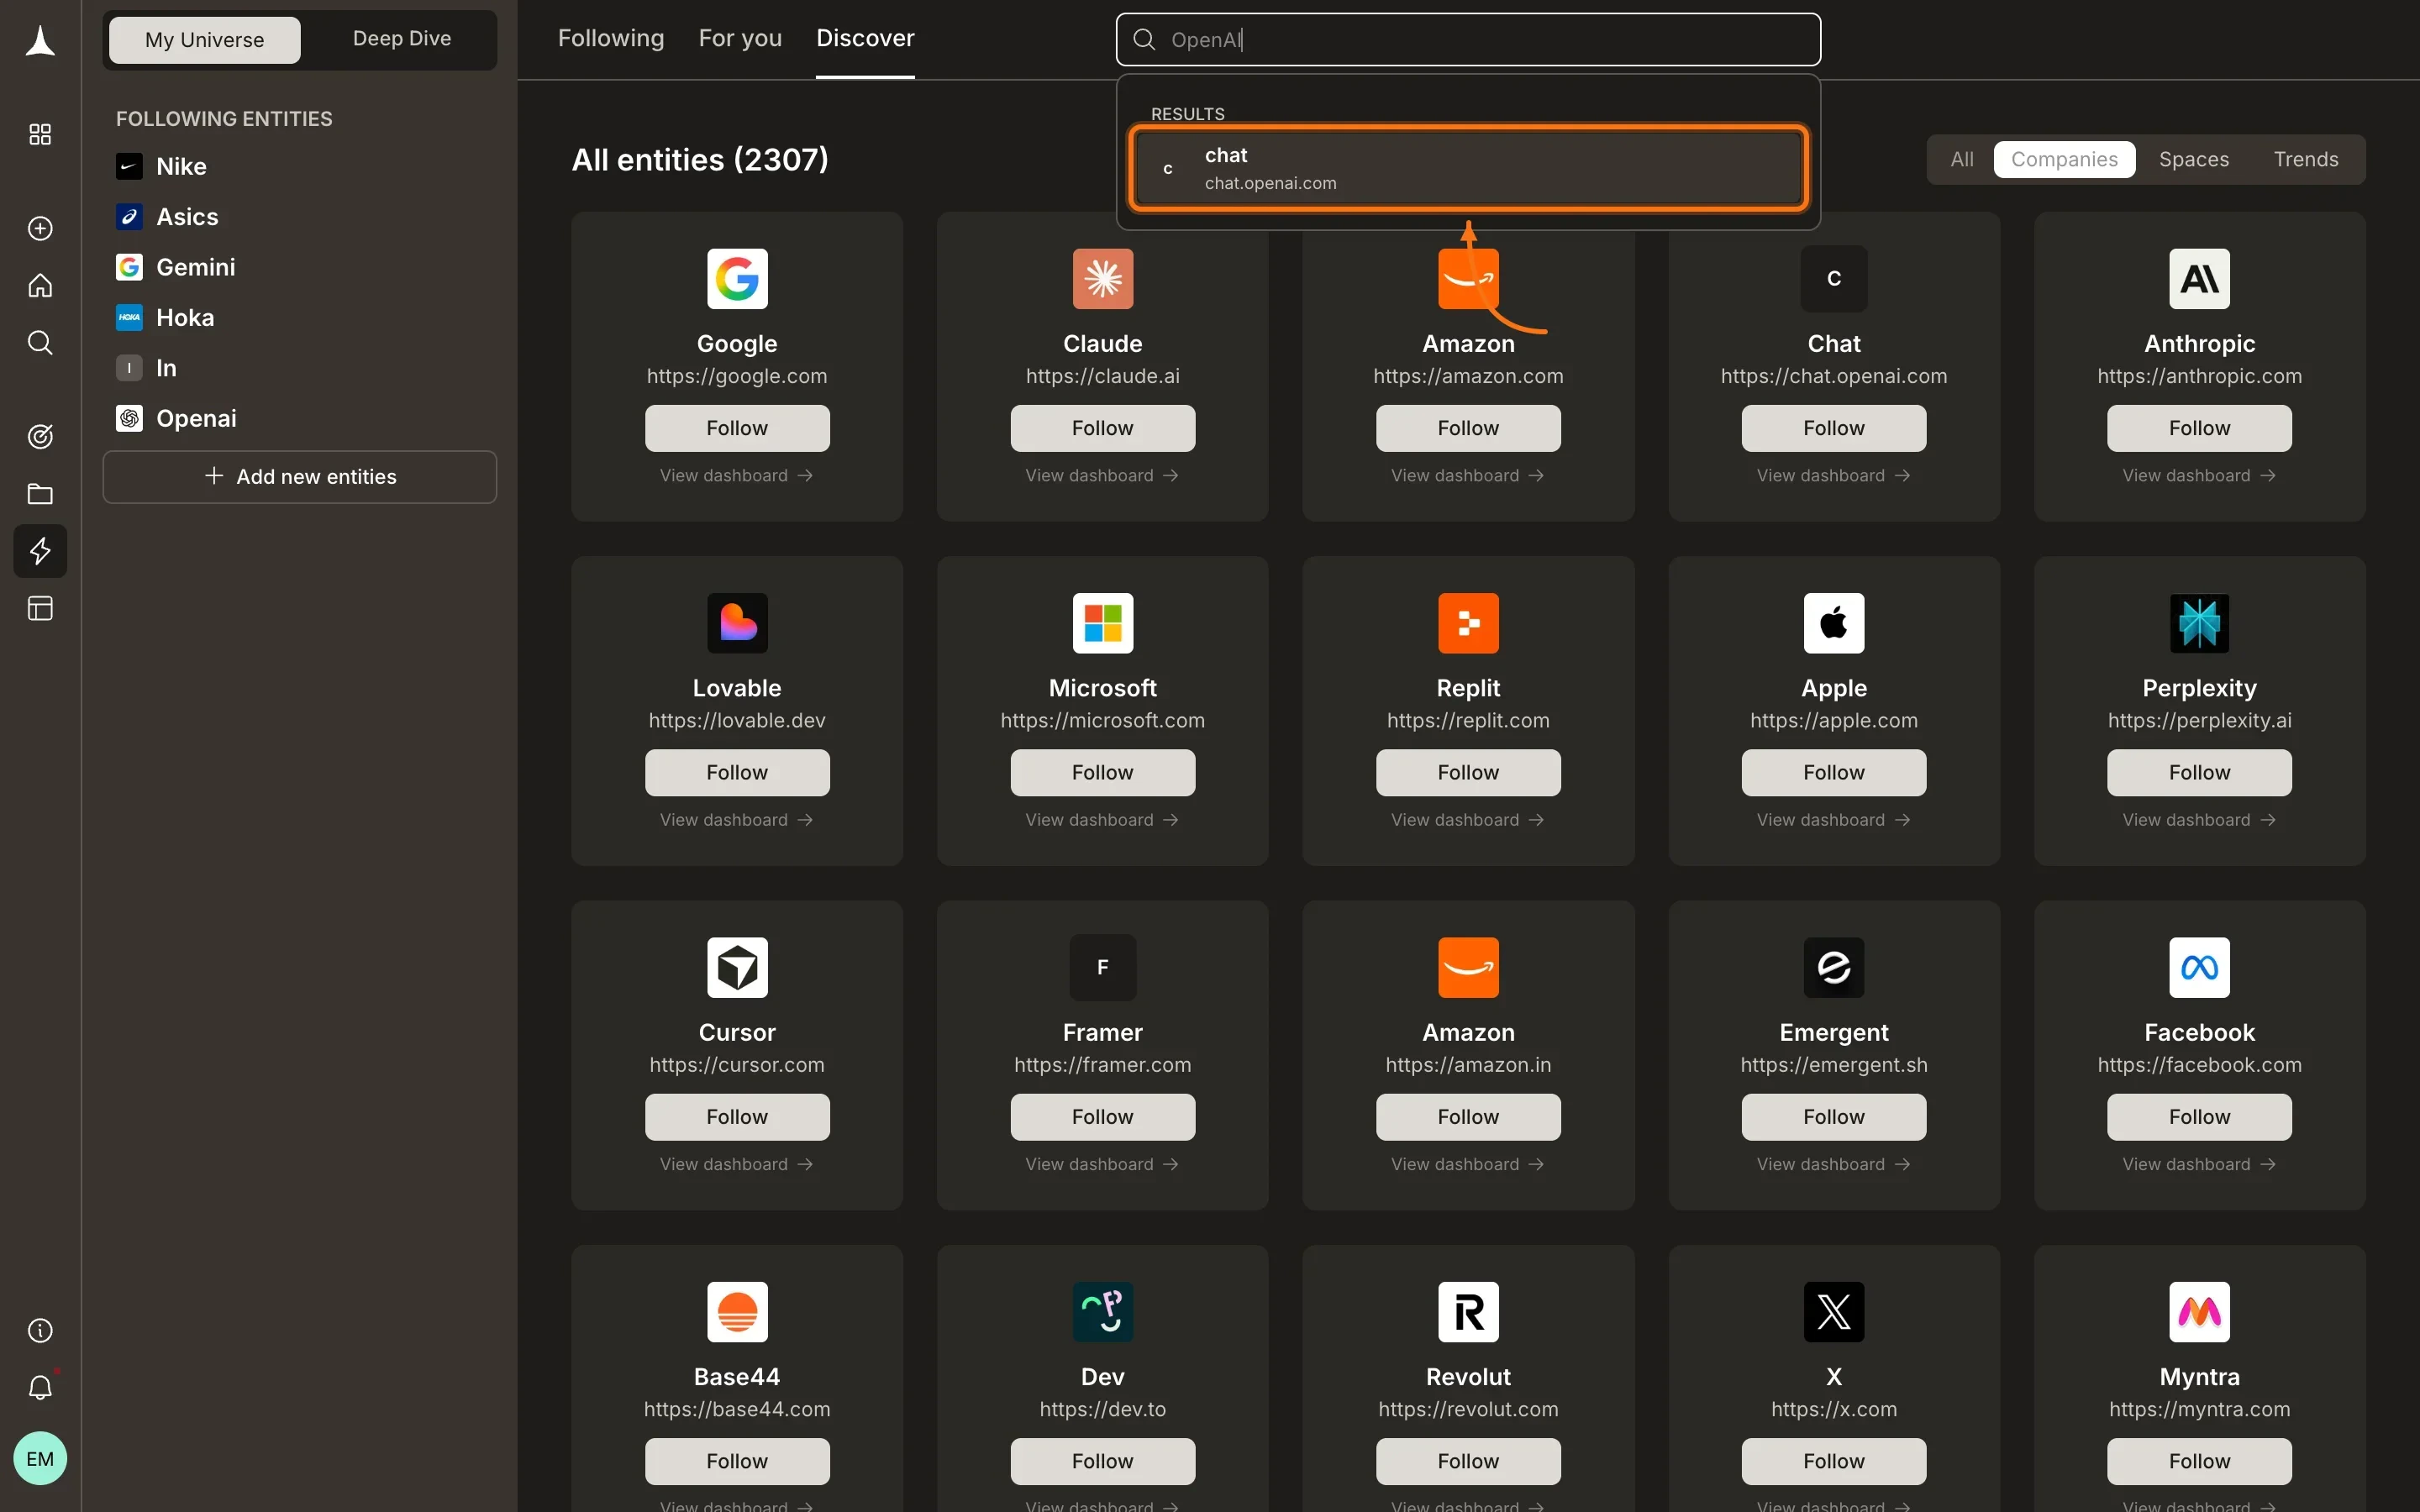Filter entities by Companies
This screenshot has width=2420, height=1512.
click(x=2064, y=159)
